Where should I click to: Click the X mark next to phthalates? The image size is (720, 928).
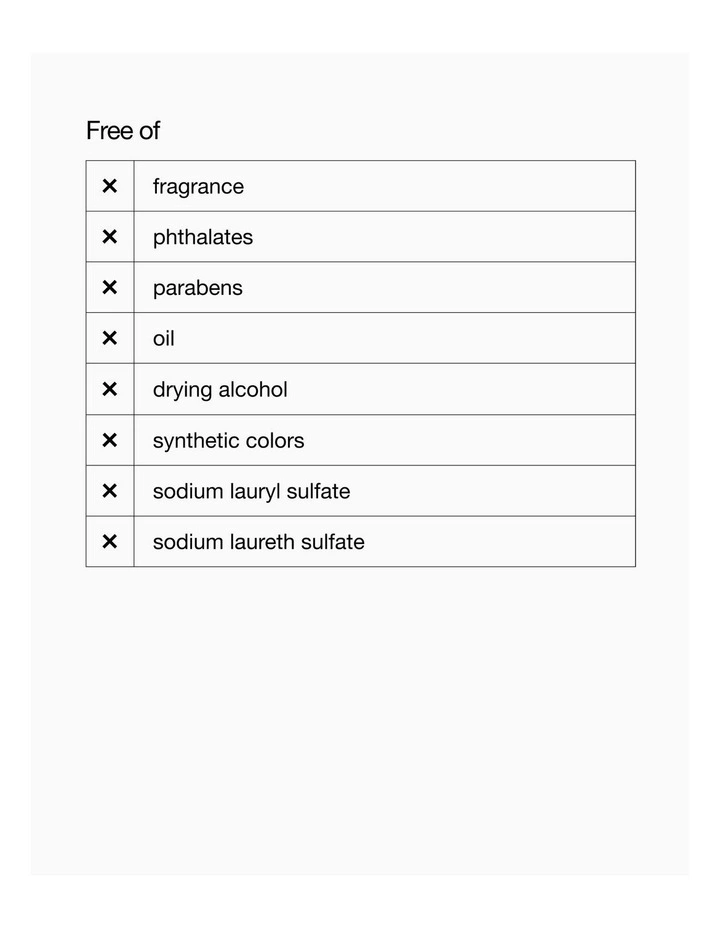[x=109, y=237]
